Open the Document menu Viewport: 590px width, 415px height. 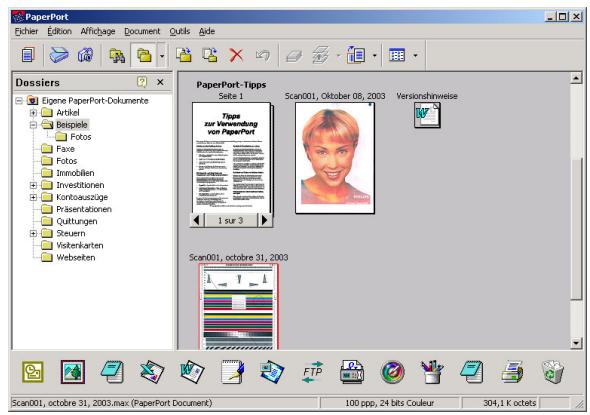click(142, 31)
